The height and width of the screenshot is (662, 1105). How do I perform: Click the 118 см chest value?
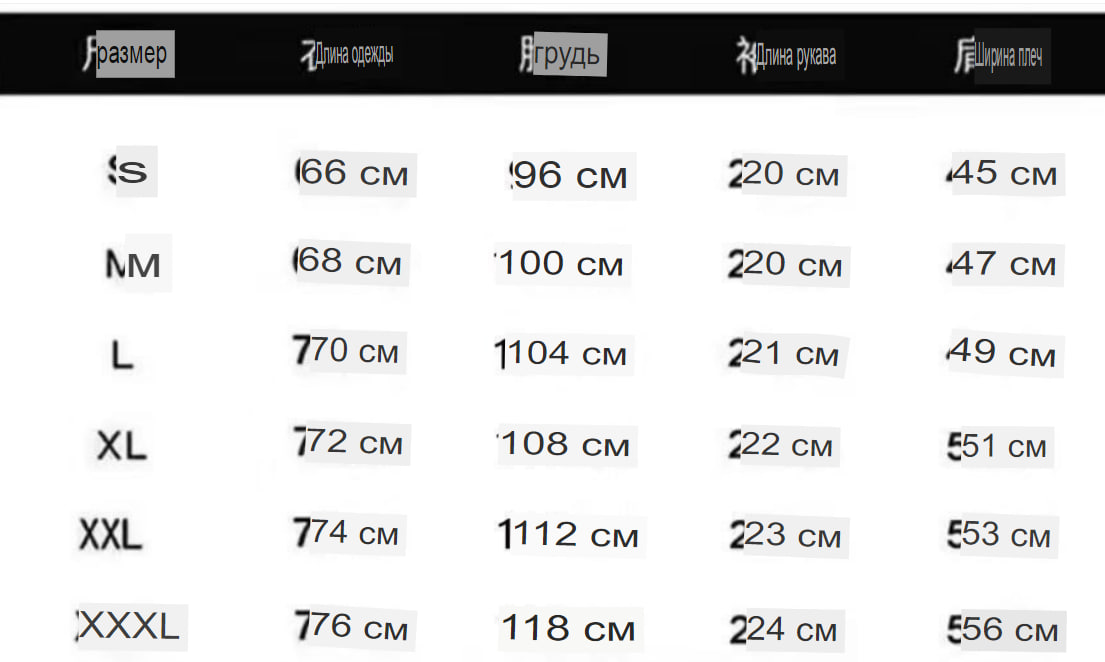(x=568, y=628)
